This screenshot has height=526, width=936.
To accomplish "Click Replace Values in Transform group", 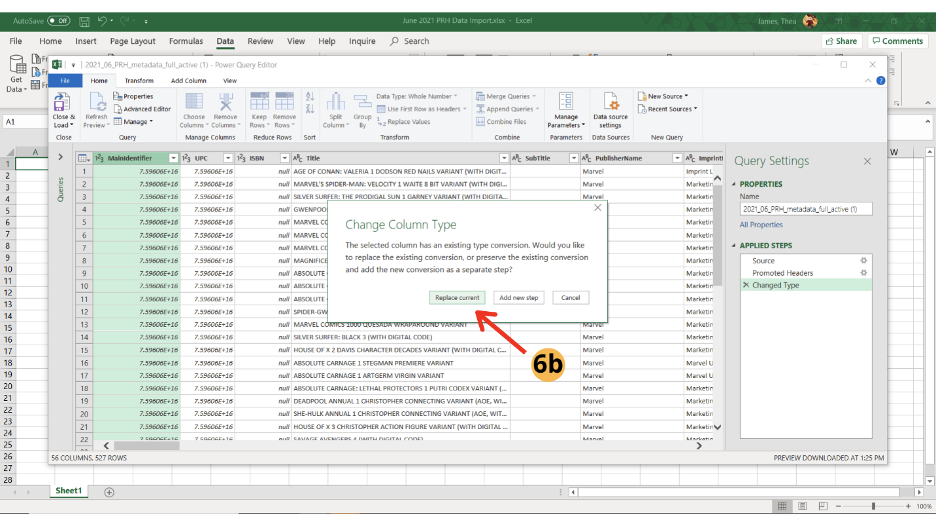I will (x=404, y=122).
